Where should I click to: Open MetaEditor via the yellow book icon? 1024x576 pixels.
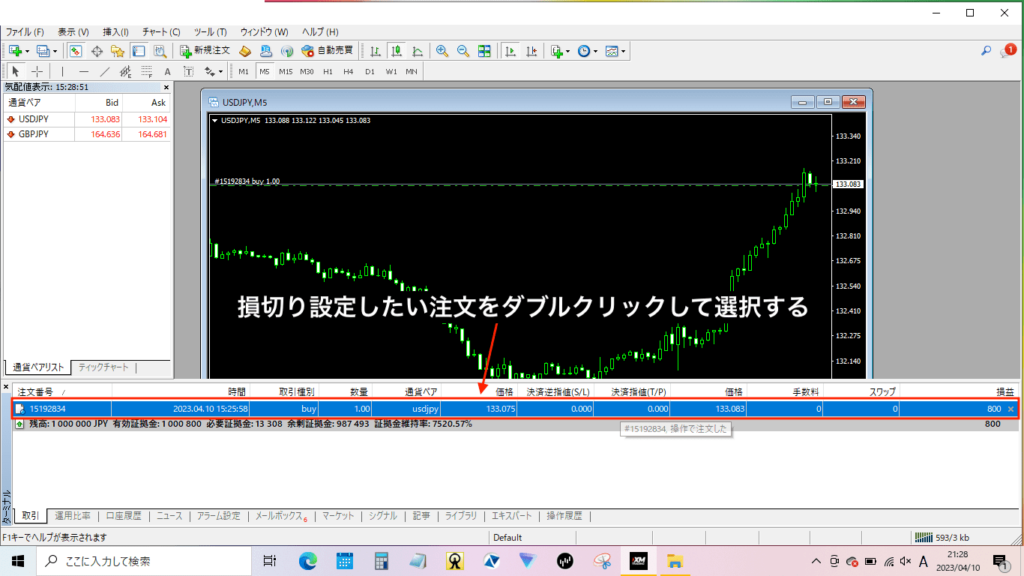point(245,51)
